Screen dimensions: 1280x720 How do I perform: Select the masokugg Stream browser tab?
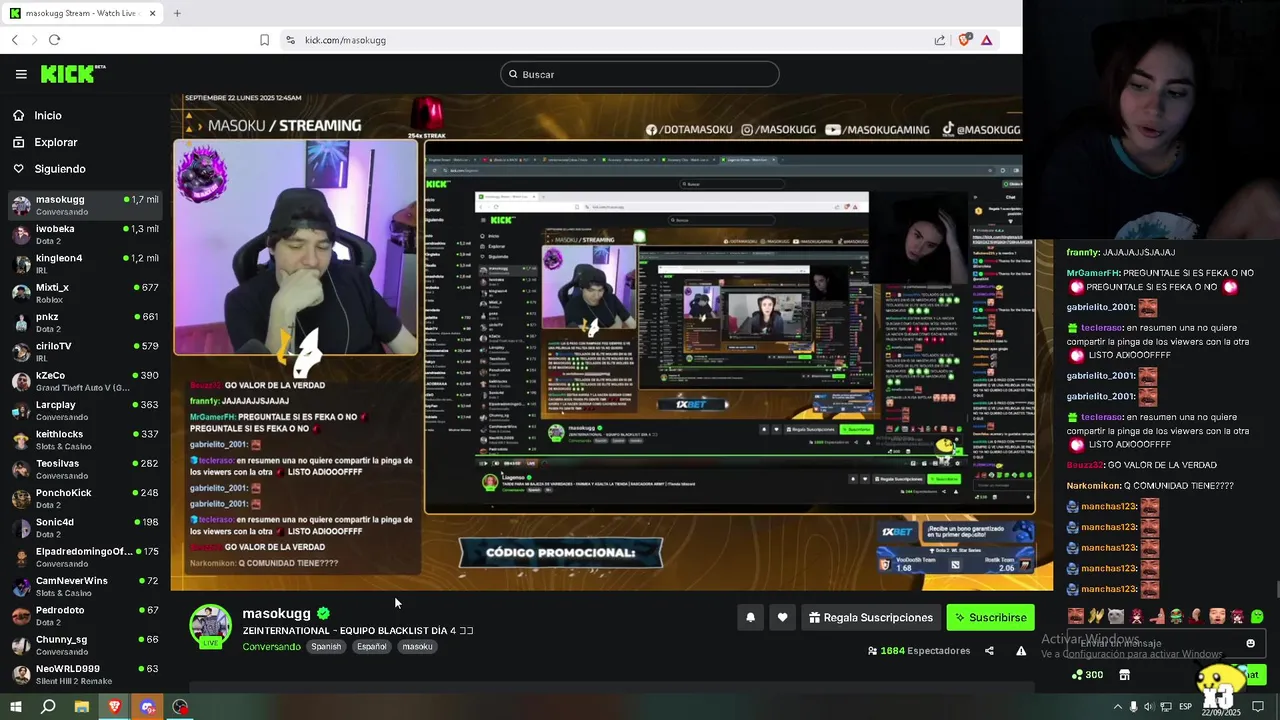click(x=82, y=13)
